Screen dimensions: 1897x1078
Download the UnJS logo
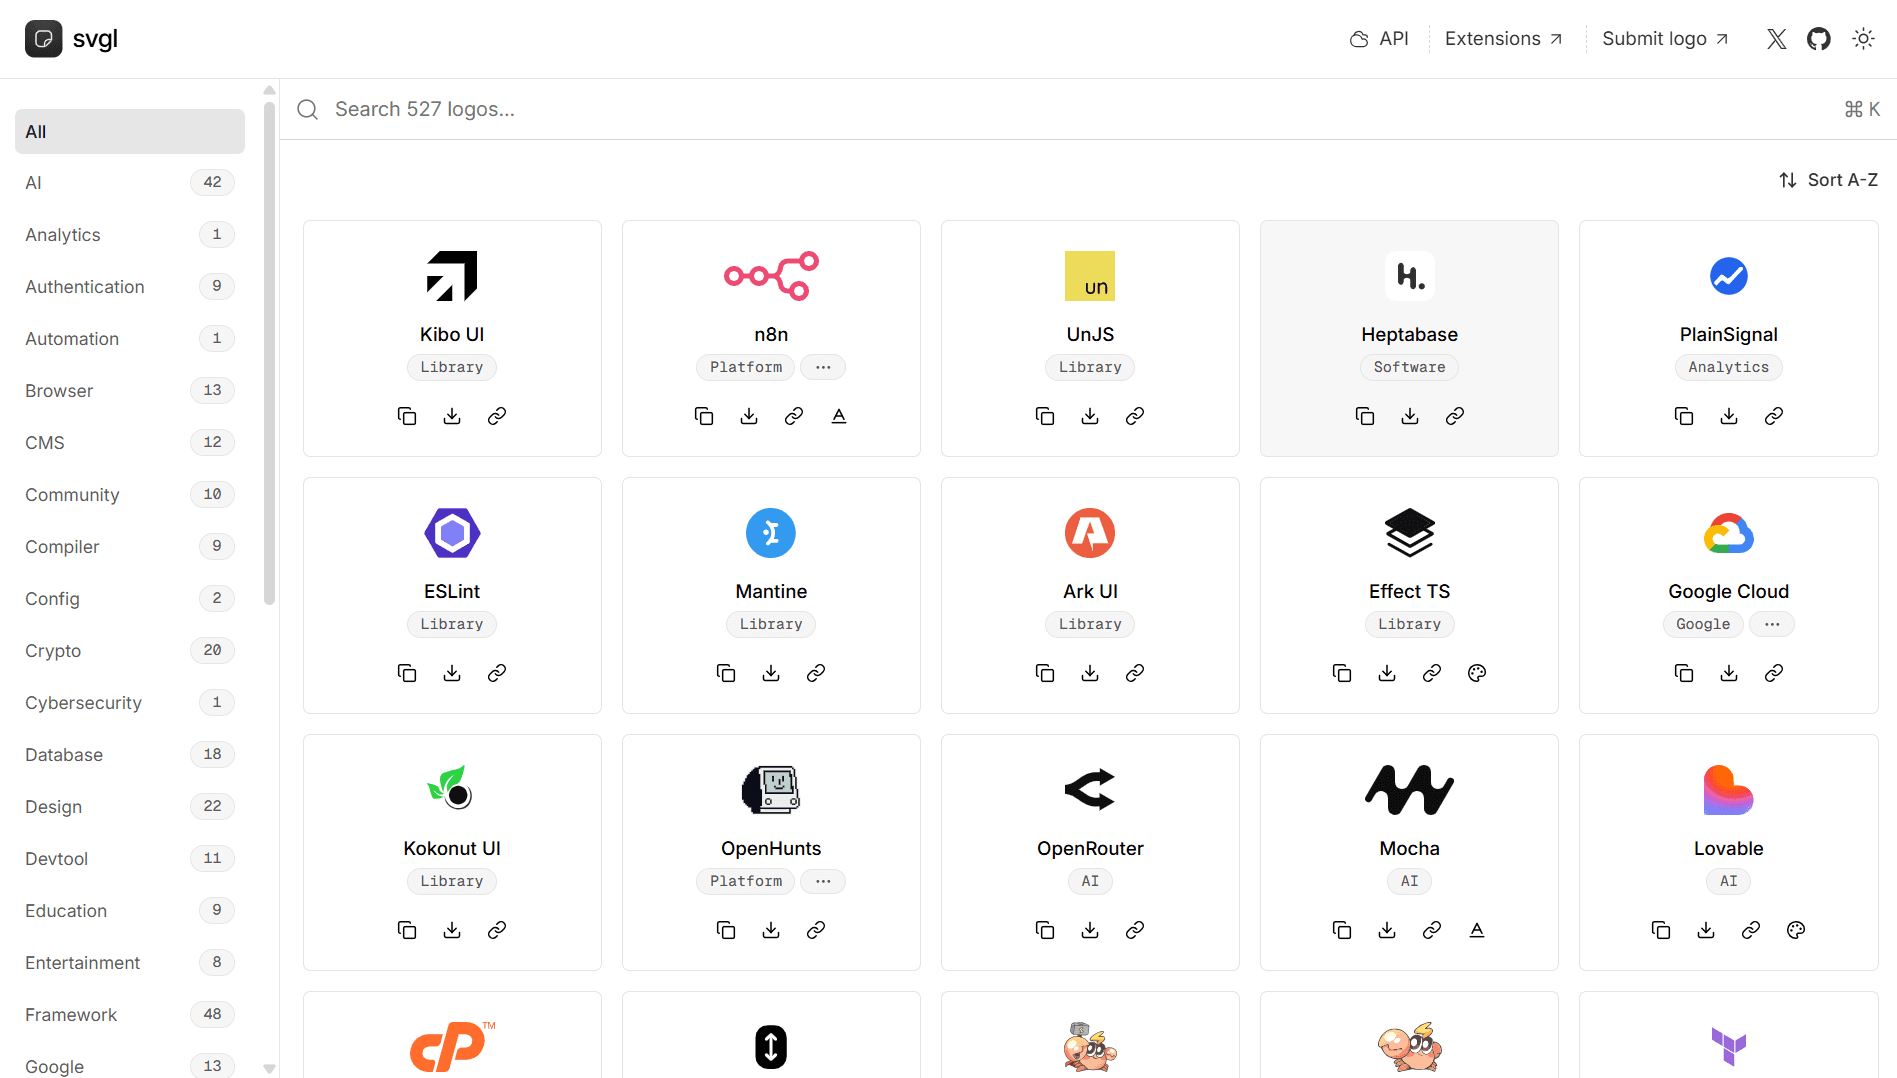(1090, 416)
